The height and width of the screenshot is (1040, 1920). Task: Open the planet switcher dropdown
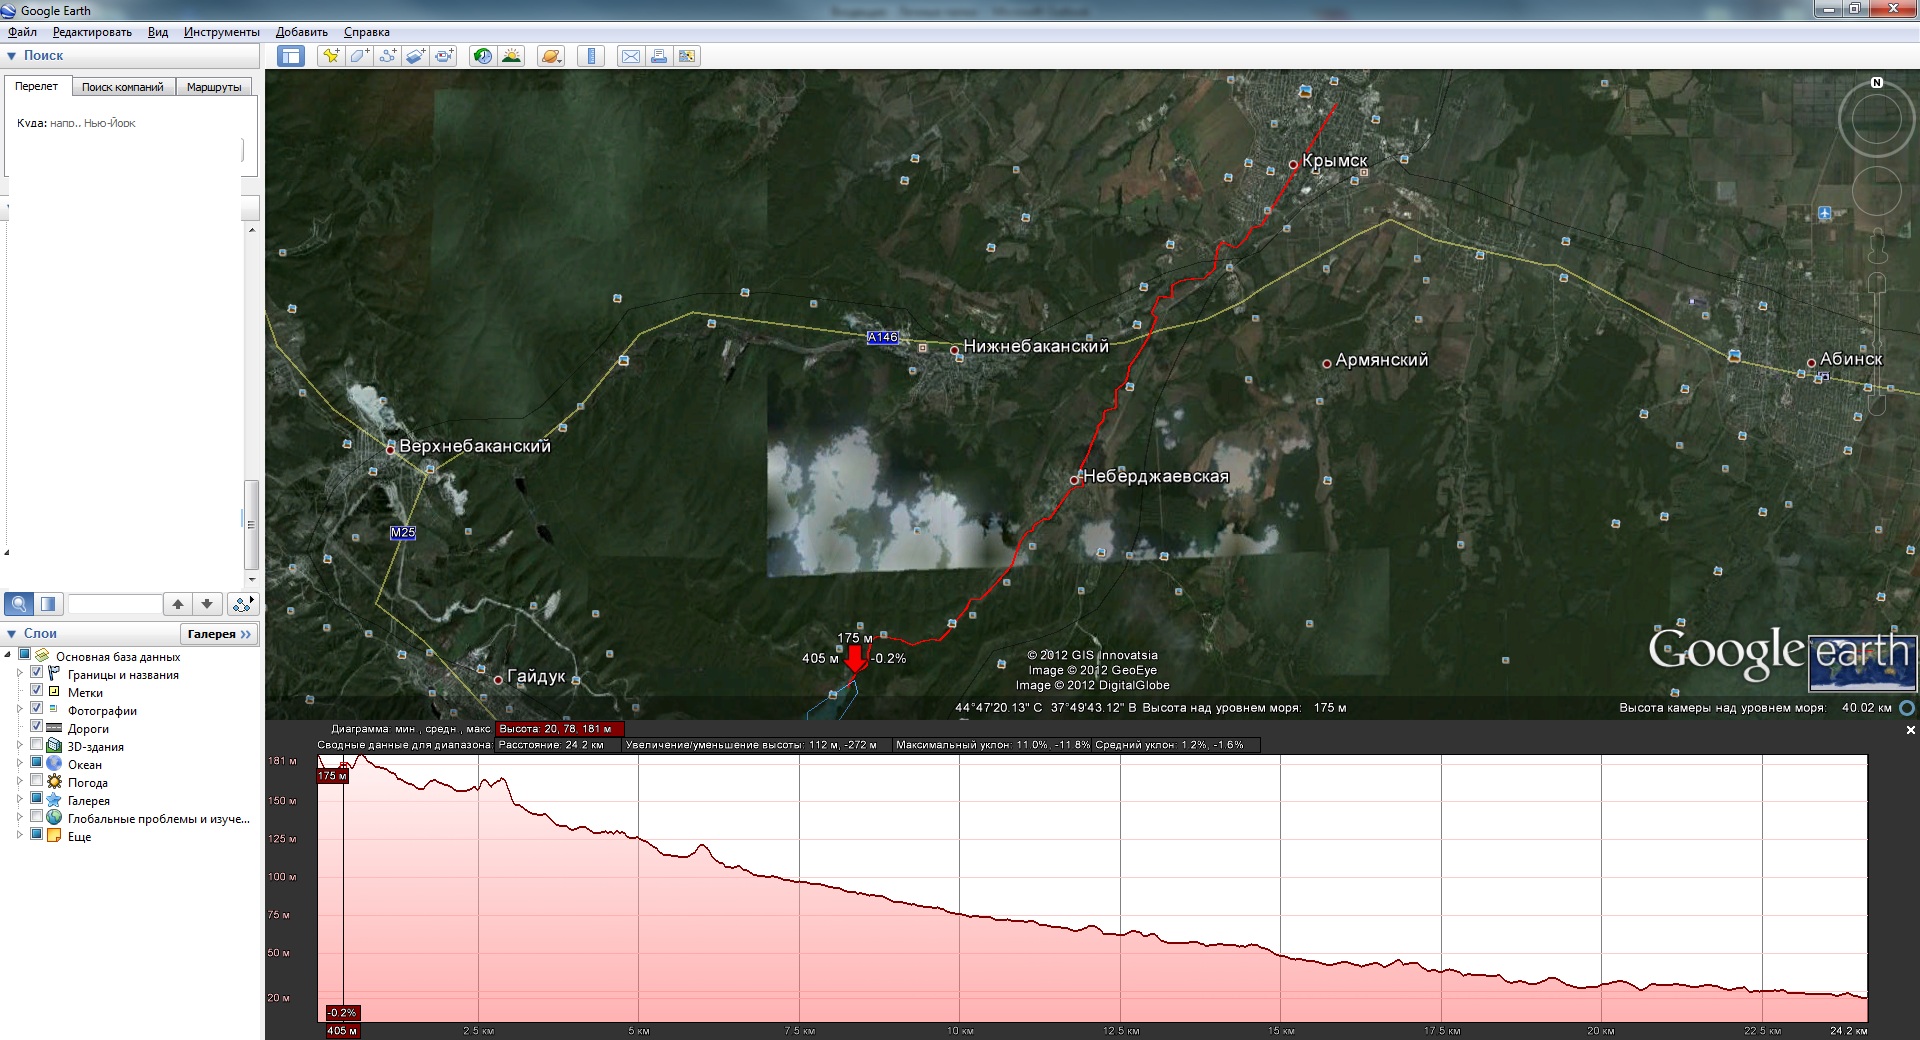coord(551,56)
